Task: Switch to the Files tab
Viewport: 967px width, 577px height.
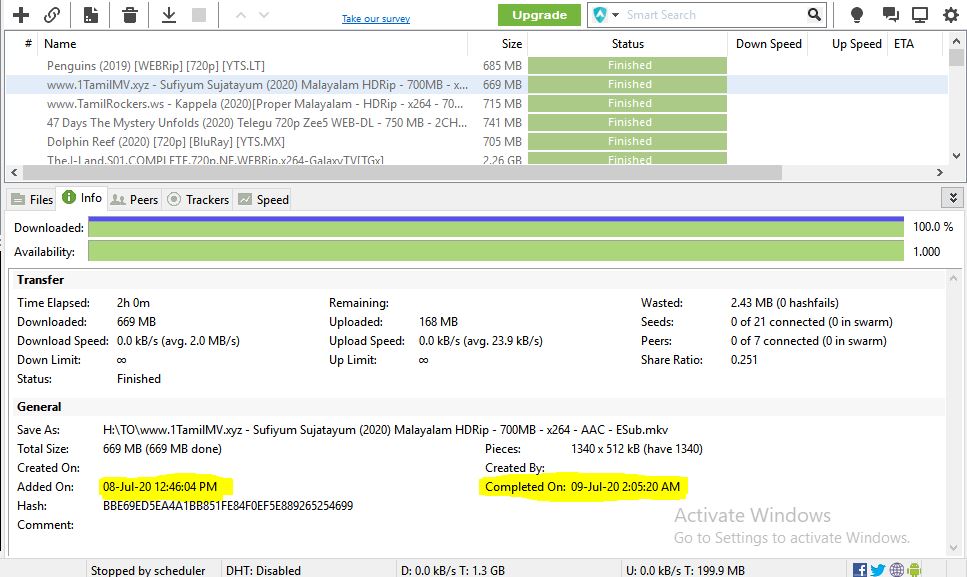Action: coord(32,199)
